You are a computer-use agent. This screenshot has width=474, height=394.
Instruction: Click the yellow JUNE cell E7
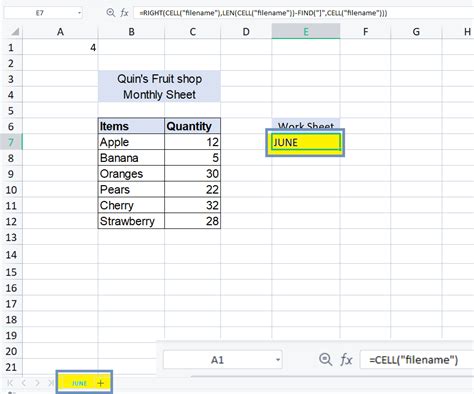(306, 143)
